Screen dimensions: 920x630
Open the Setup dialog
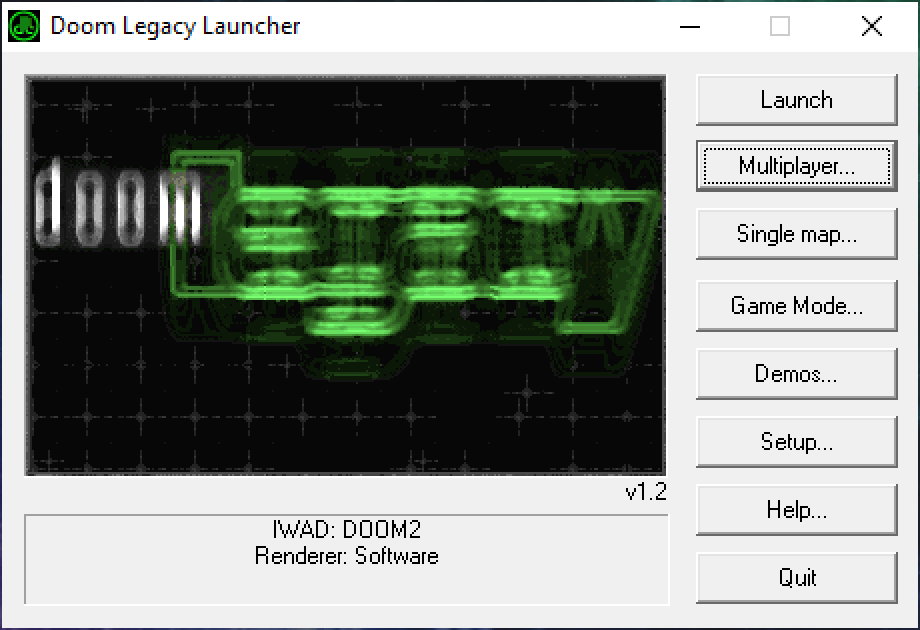(797, 442)
